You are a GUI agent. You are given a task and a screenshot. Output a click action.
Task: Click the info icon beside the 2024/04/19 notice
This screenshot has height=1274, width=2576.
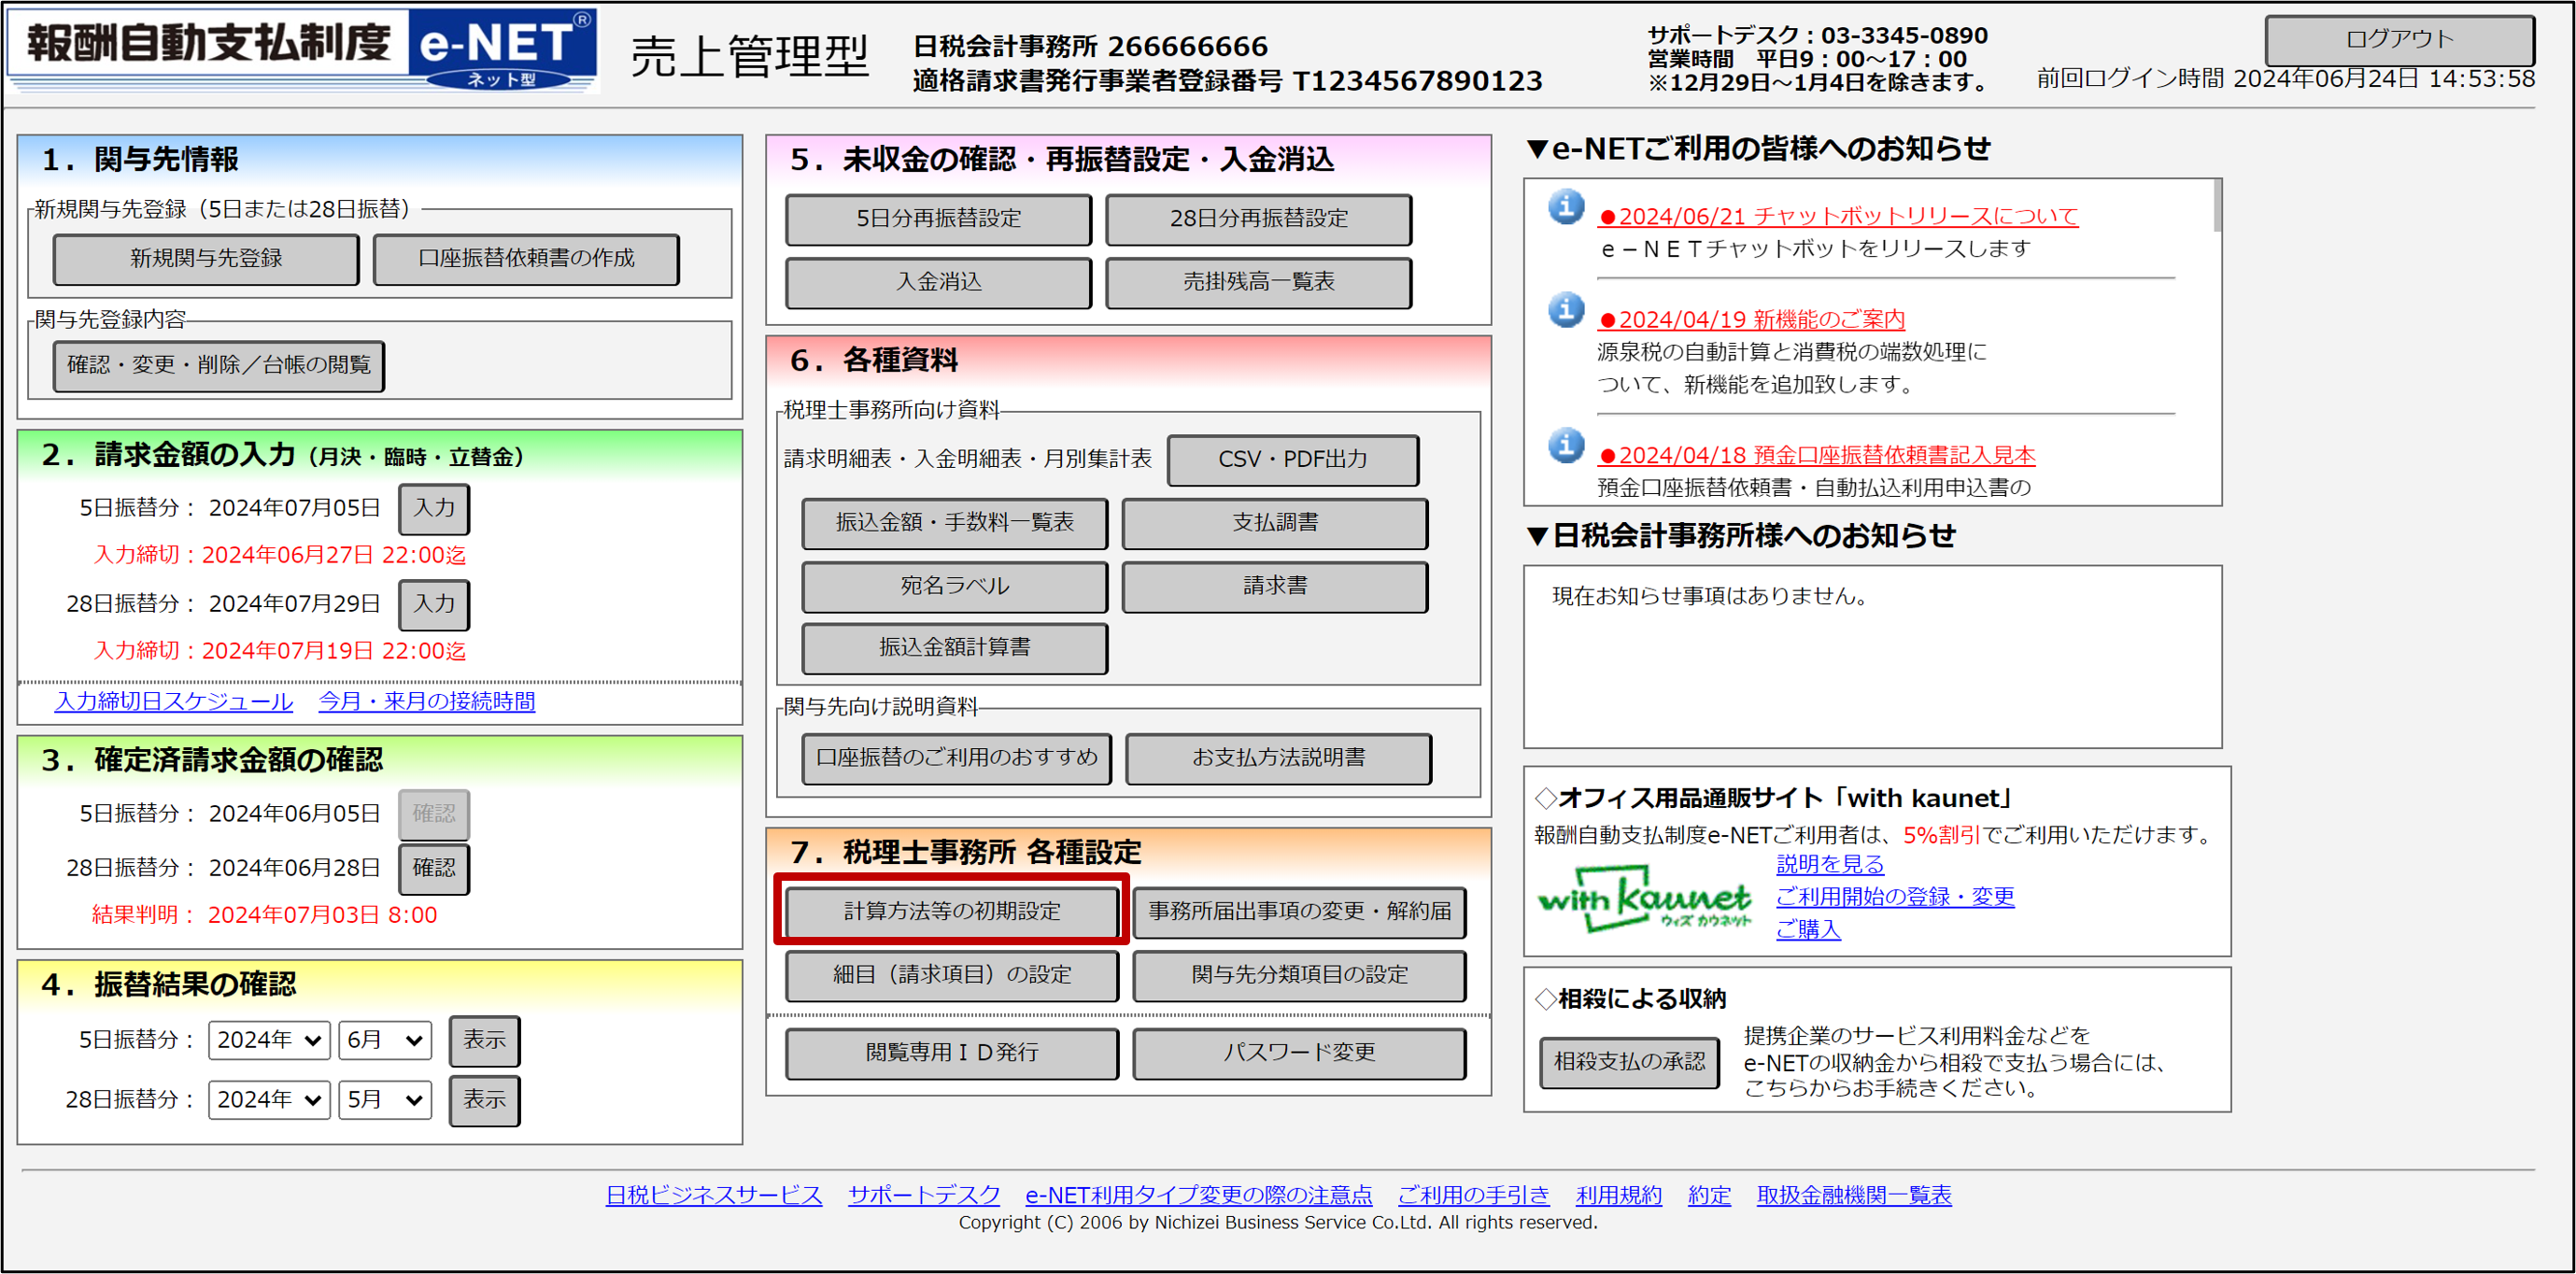pyautogui.click(x=1566, y=310)
